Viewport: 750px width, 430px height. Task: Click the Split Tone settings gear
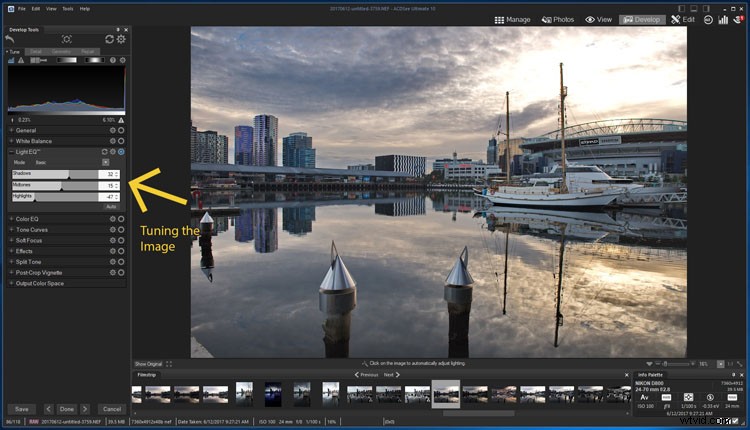113,262
